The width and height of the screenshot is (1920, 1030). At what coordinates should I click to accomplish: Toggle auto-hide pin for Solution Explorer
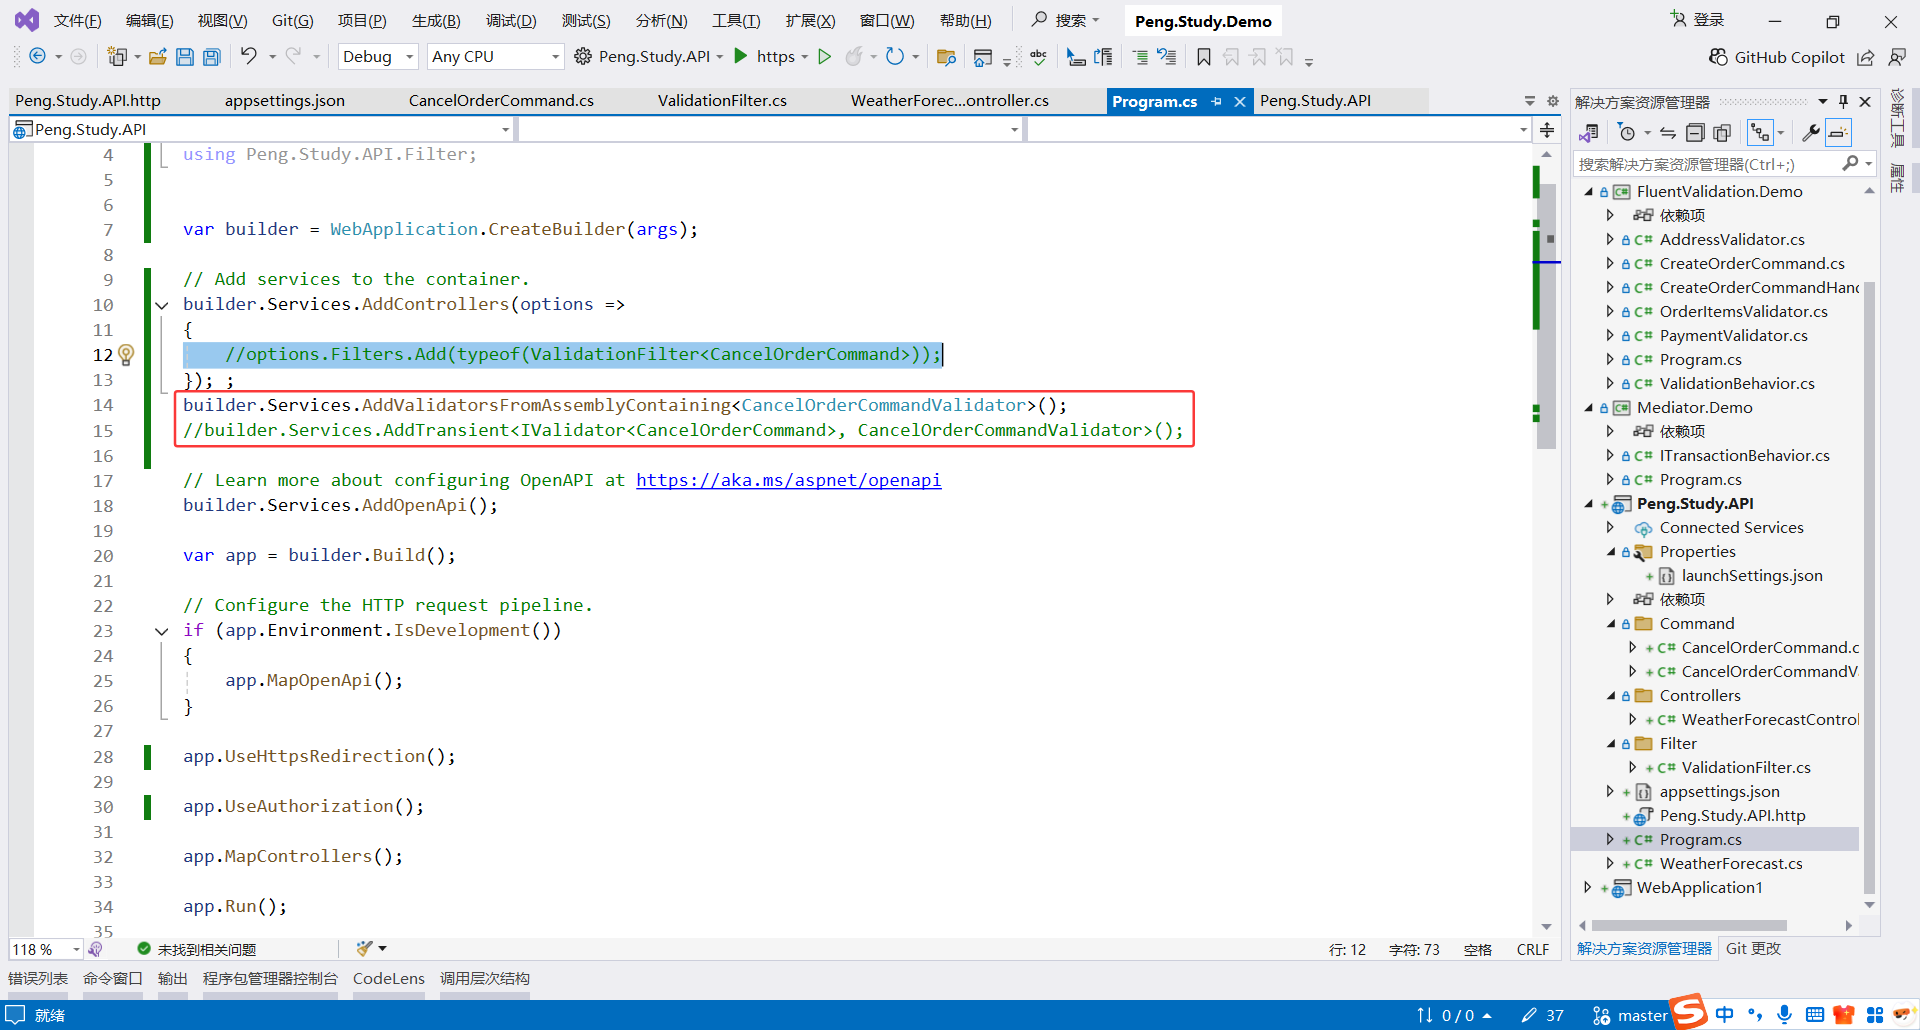coord(1843,101)
